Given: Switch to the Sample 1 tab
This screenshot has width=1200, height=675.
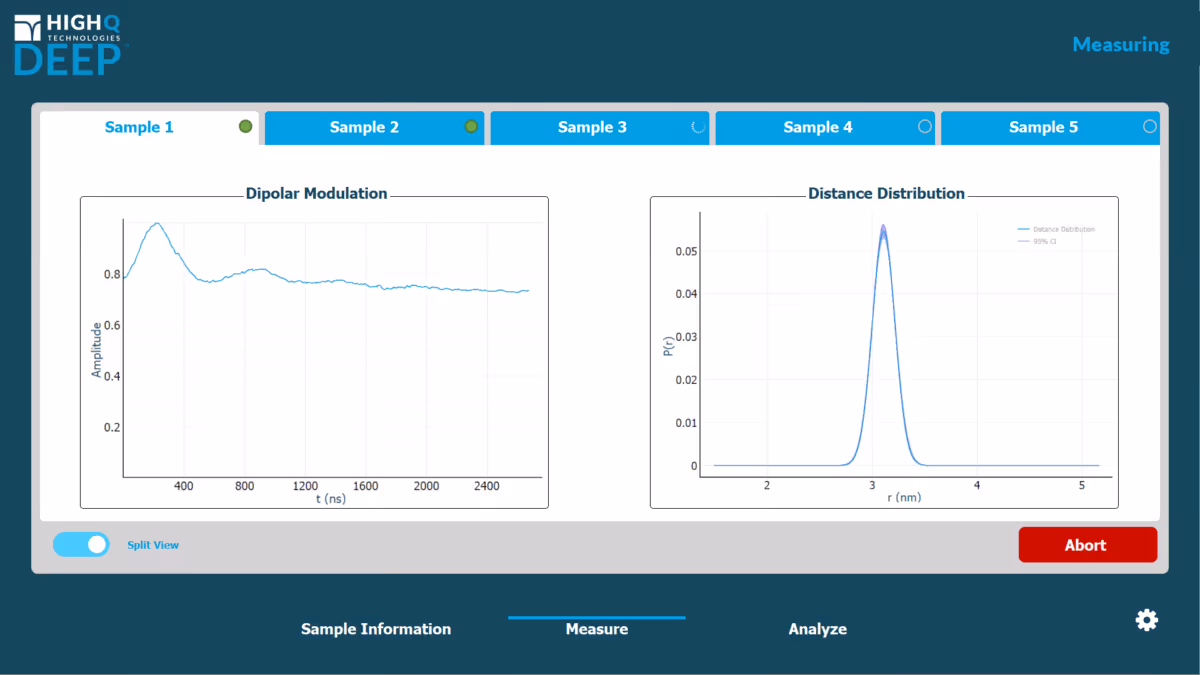Looking at the screenshot, I should (150, 128).
